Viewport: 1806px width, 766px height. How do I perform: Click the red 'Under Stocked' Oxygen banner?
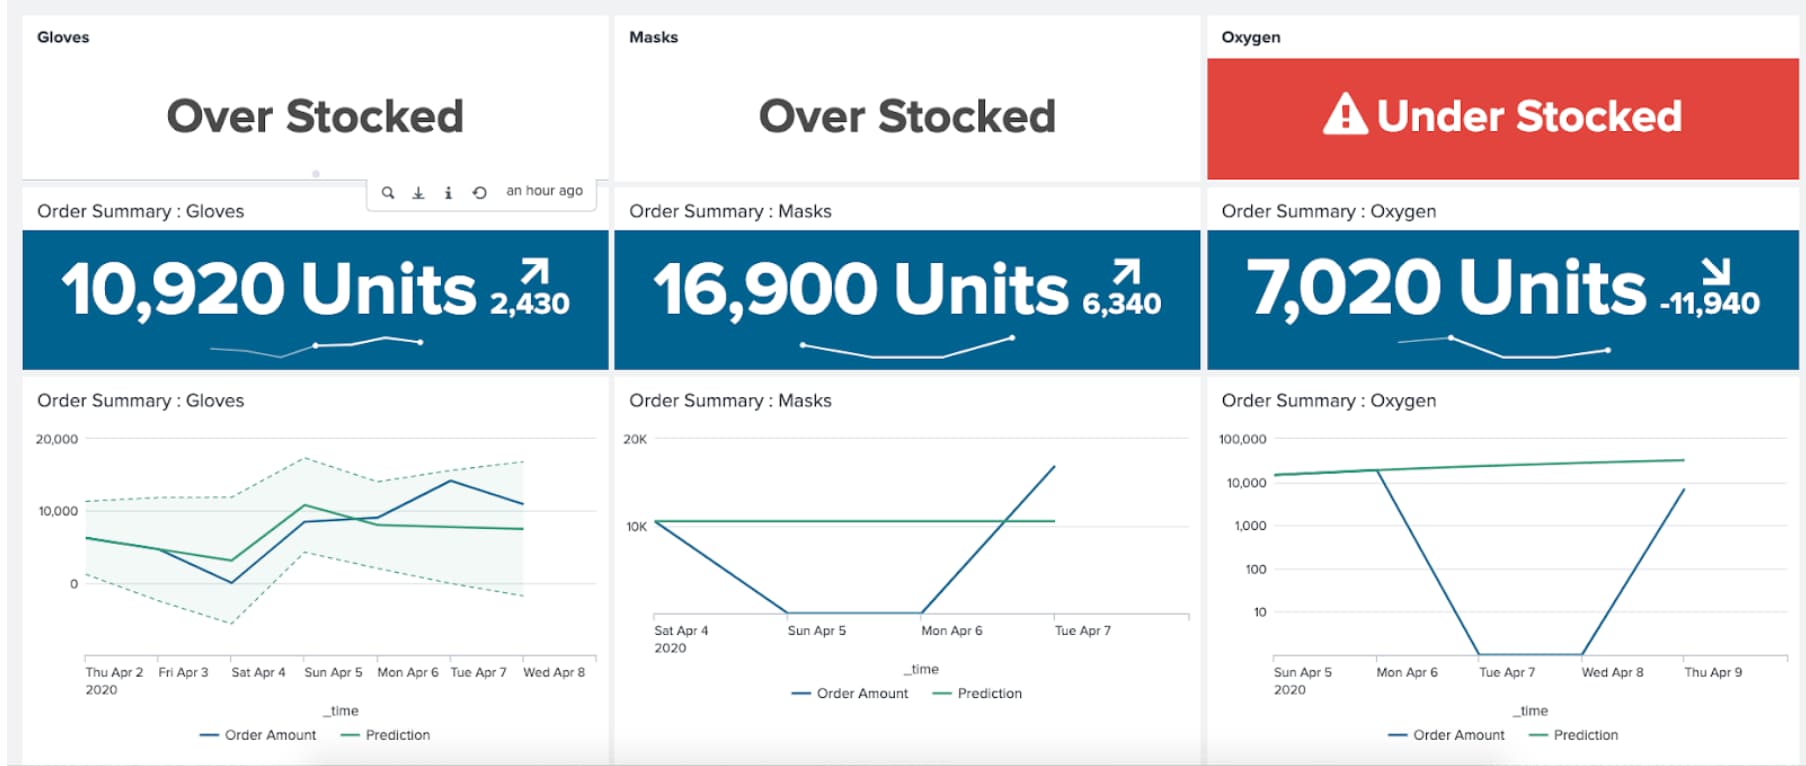point(1502,118)
